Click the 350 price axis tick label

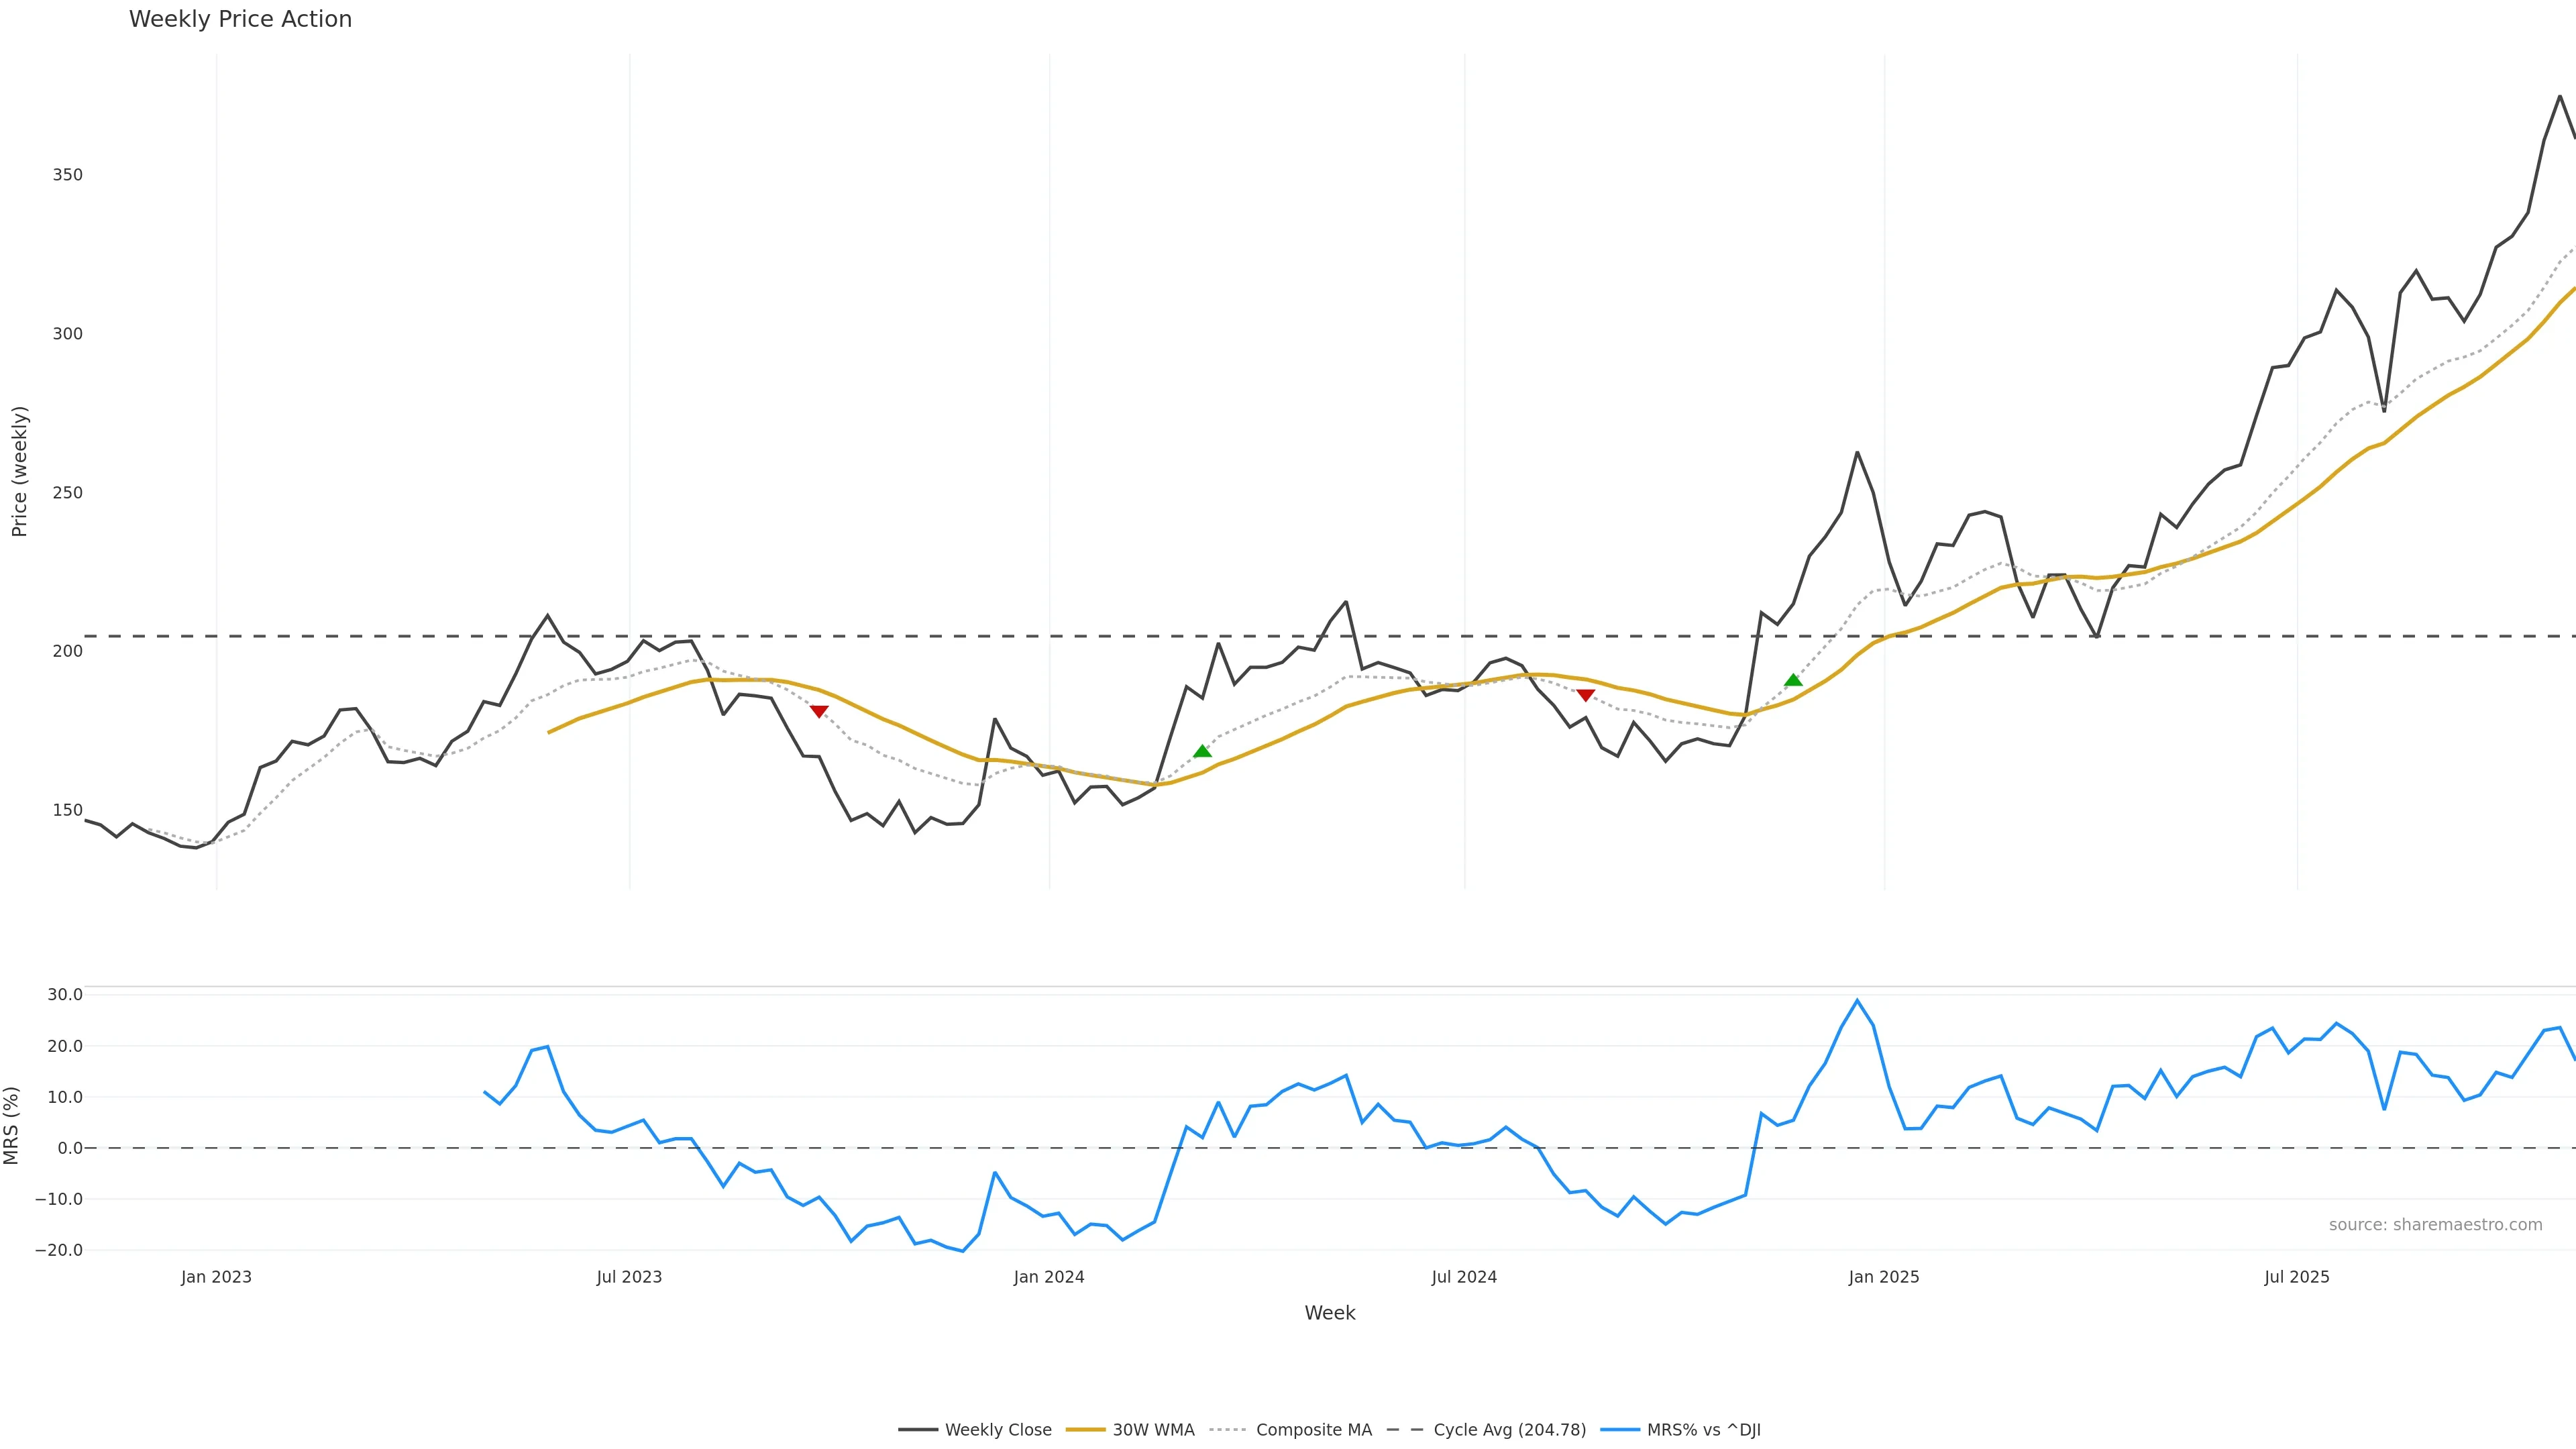pos(68,175)
